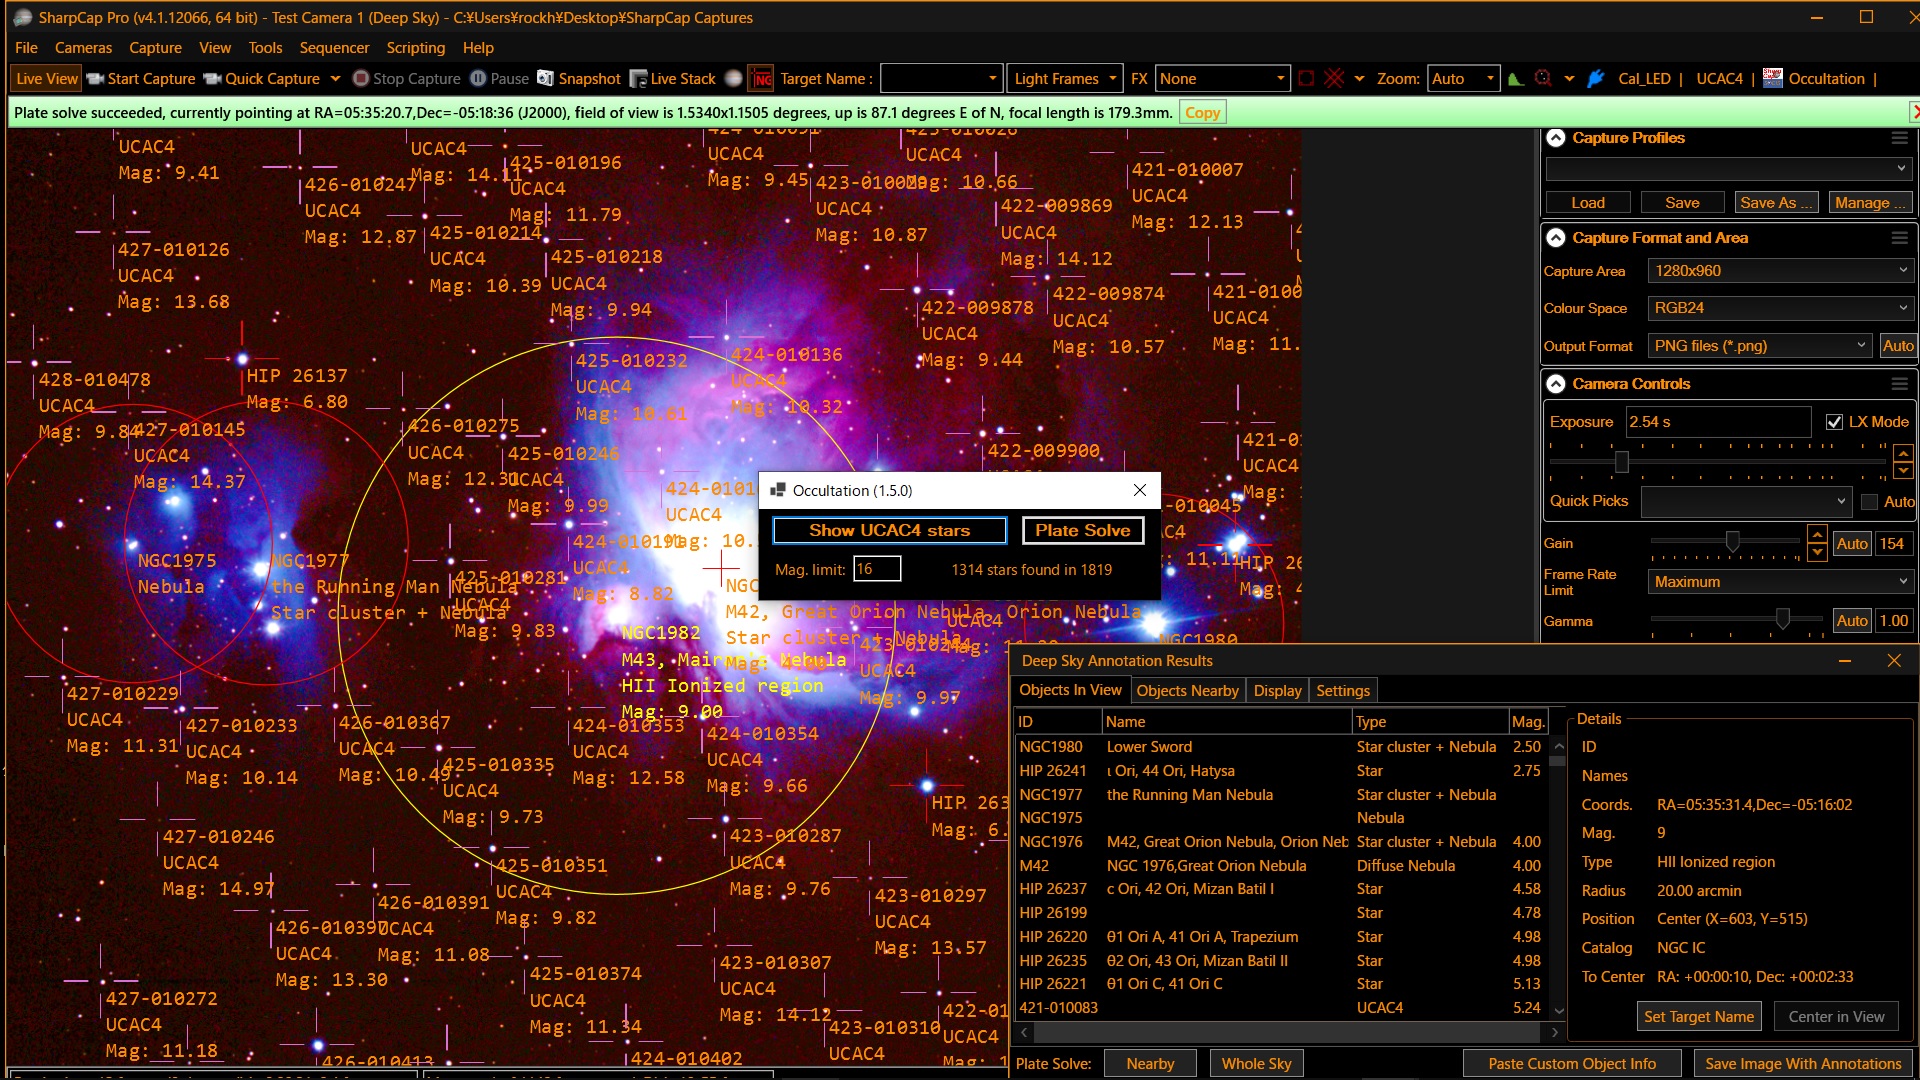Close the Deep Sky Annotation Results panel
Image resolution: width=1920 pixels, height=1080 pixels.
[1894, 661]
